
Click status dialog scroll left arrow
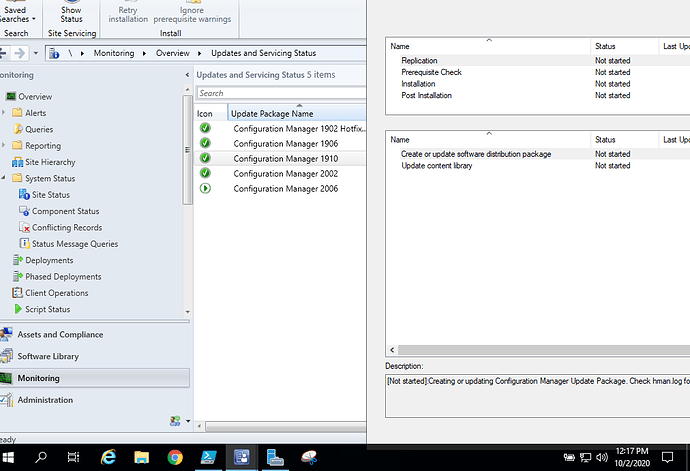pos(392,350)
